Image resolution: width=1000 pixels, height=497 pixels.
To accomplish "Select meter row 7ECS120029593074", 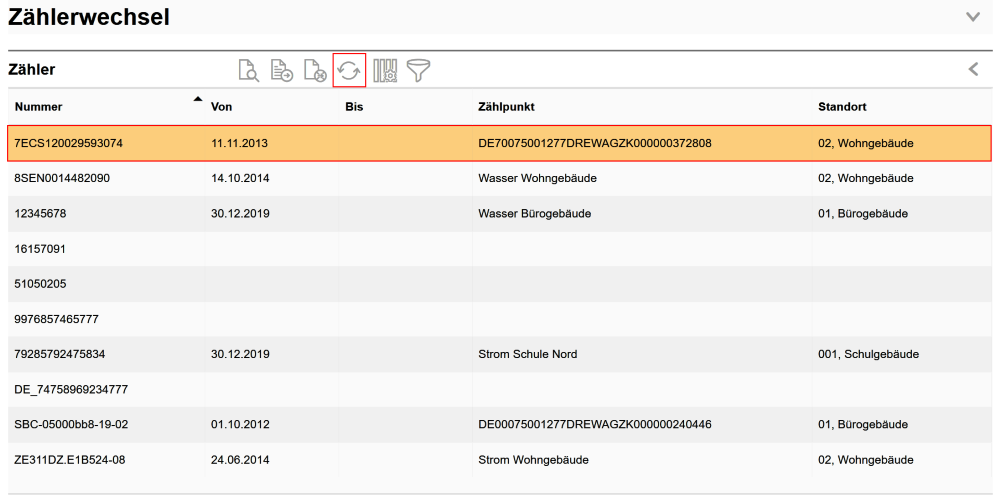I will (69, 143).
